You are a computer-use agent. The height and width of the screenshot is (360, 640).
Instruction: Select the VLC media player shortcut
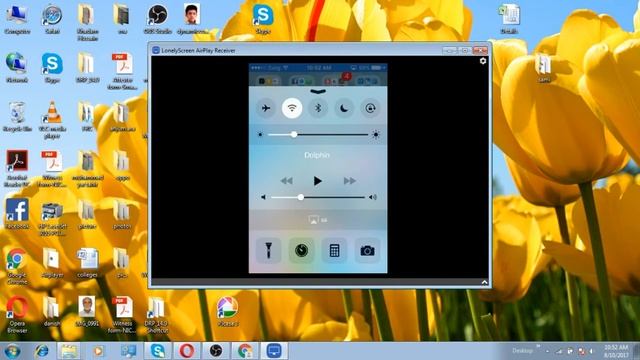pyautogui.click(x=52, y=120)
